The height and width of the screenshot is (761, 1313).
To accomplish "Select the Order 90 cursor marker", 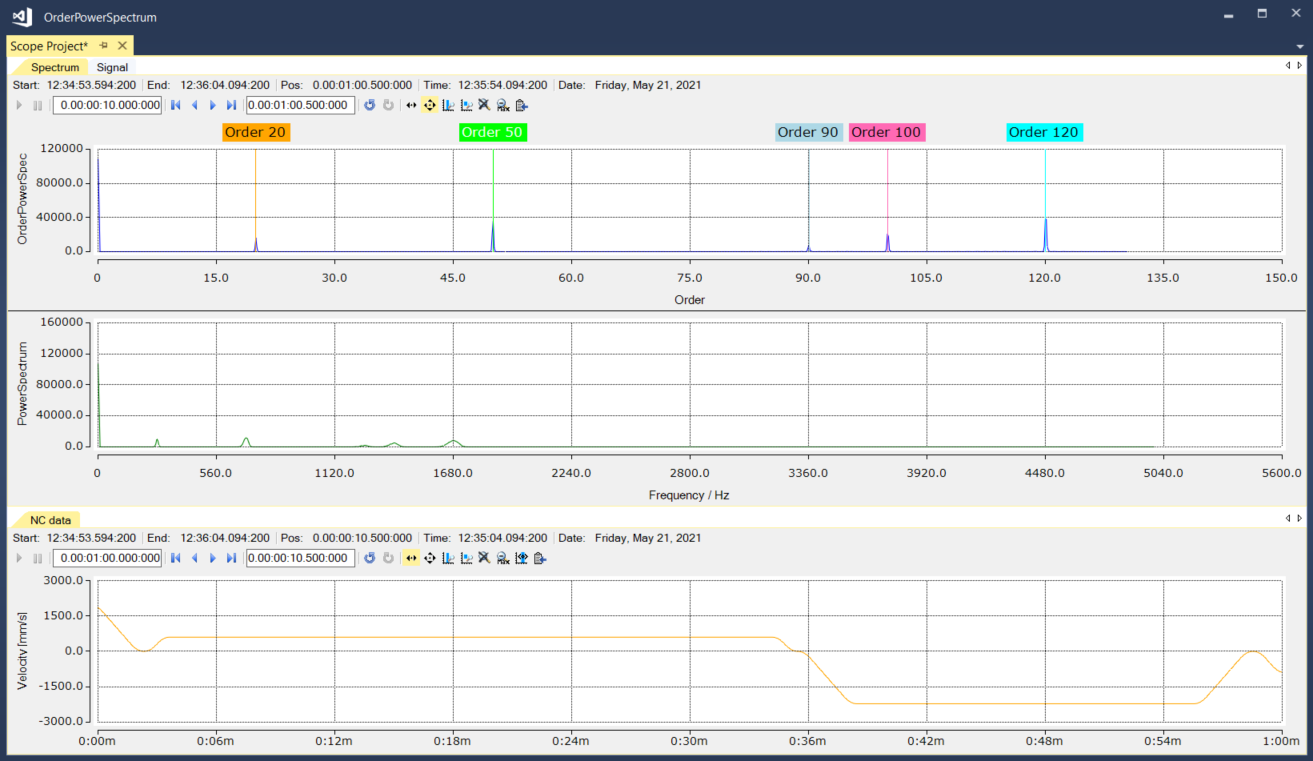I will (x=809, y=132).
